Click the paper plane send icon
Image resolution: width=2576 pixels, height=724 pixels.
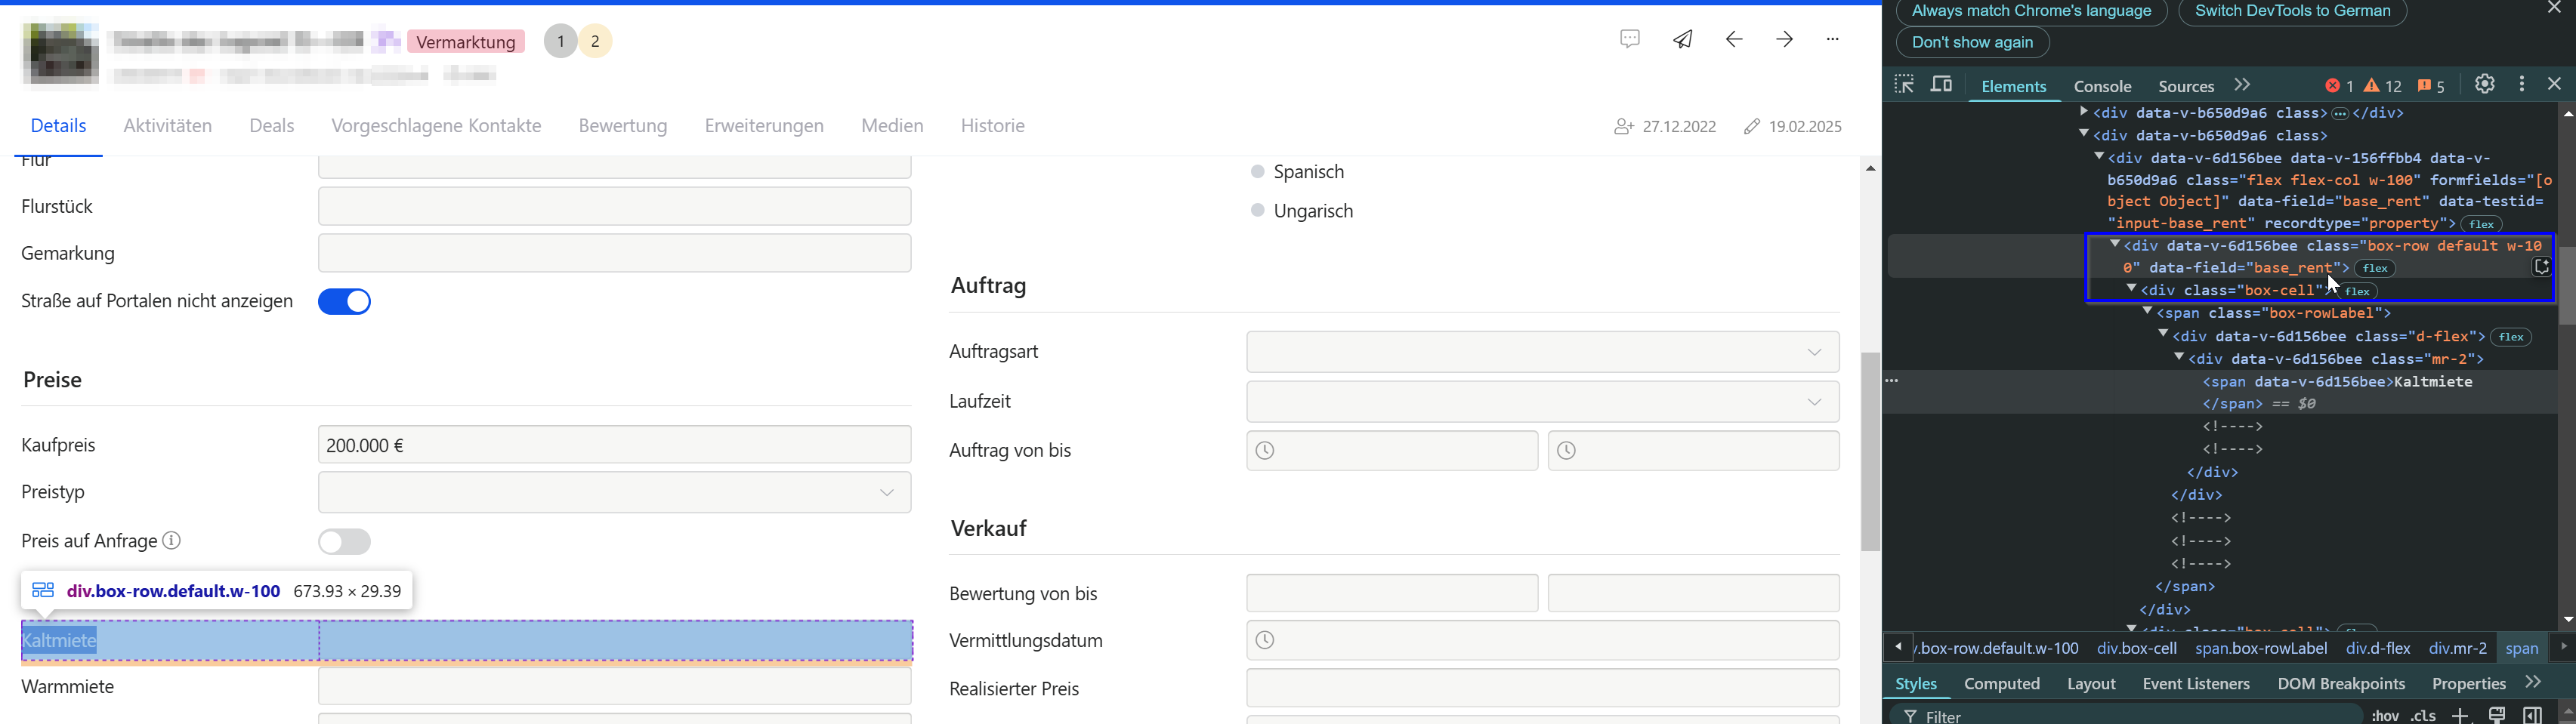point(1683,40)
